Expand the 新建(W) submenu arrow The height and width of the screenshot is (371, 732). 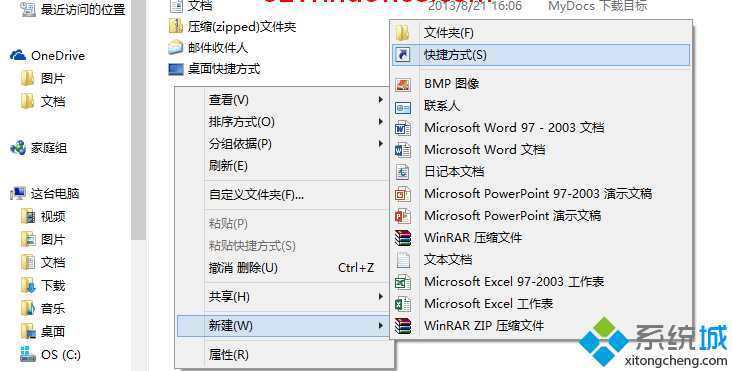point(380,326)
